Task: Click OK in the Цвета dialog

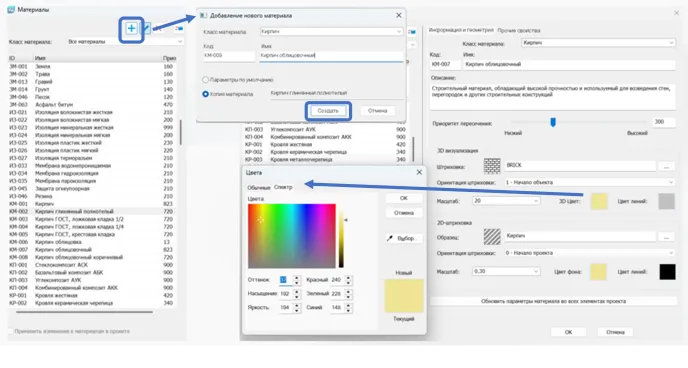Action: pos(404,198)
